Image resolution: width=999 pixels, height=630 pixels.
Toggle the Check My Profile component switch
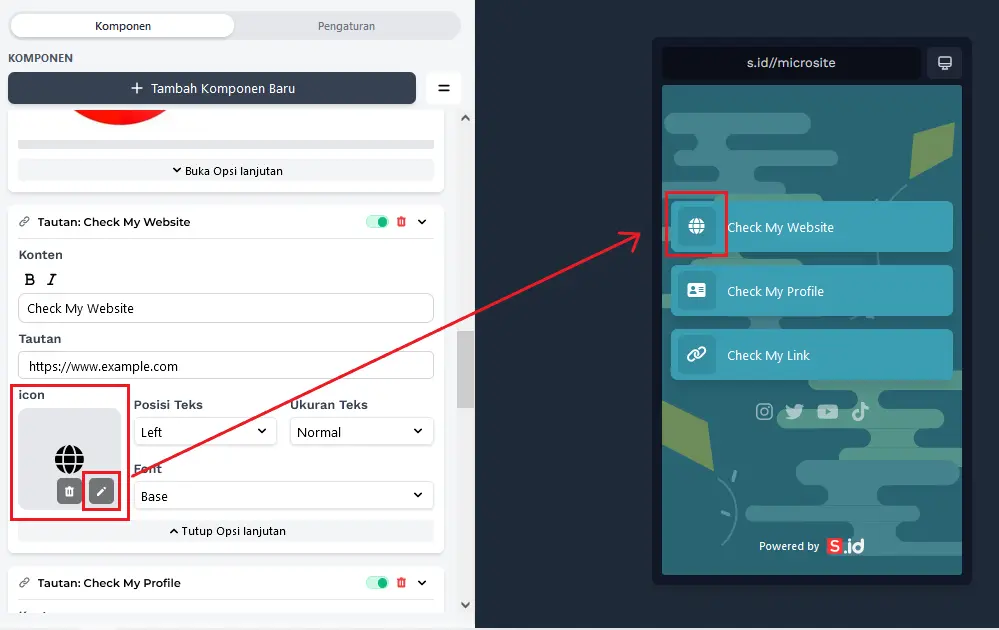377,583
